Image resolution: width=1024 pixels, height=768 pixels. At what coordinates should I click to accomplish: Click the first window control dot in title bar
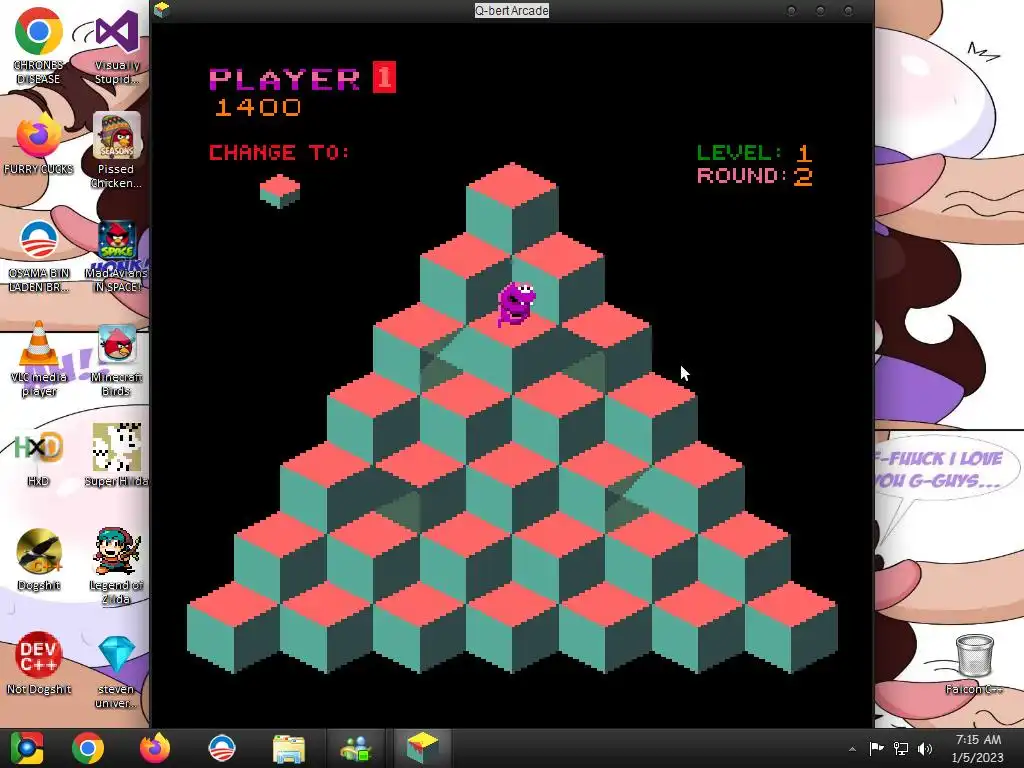[x=792, y=10]
